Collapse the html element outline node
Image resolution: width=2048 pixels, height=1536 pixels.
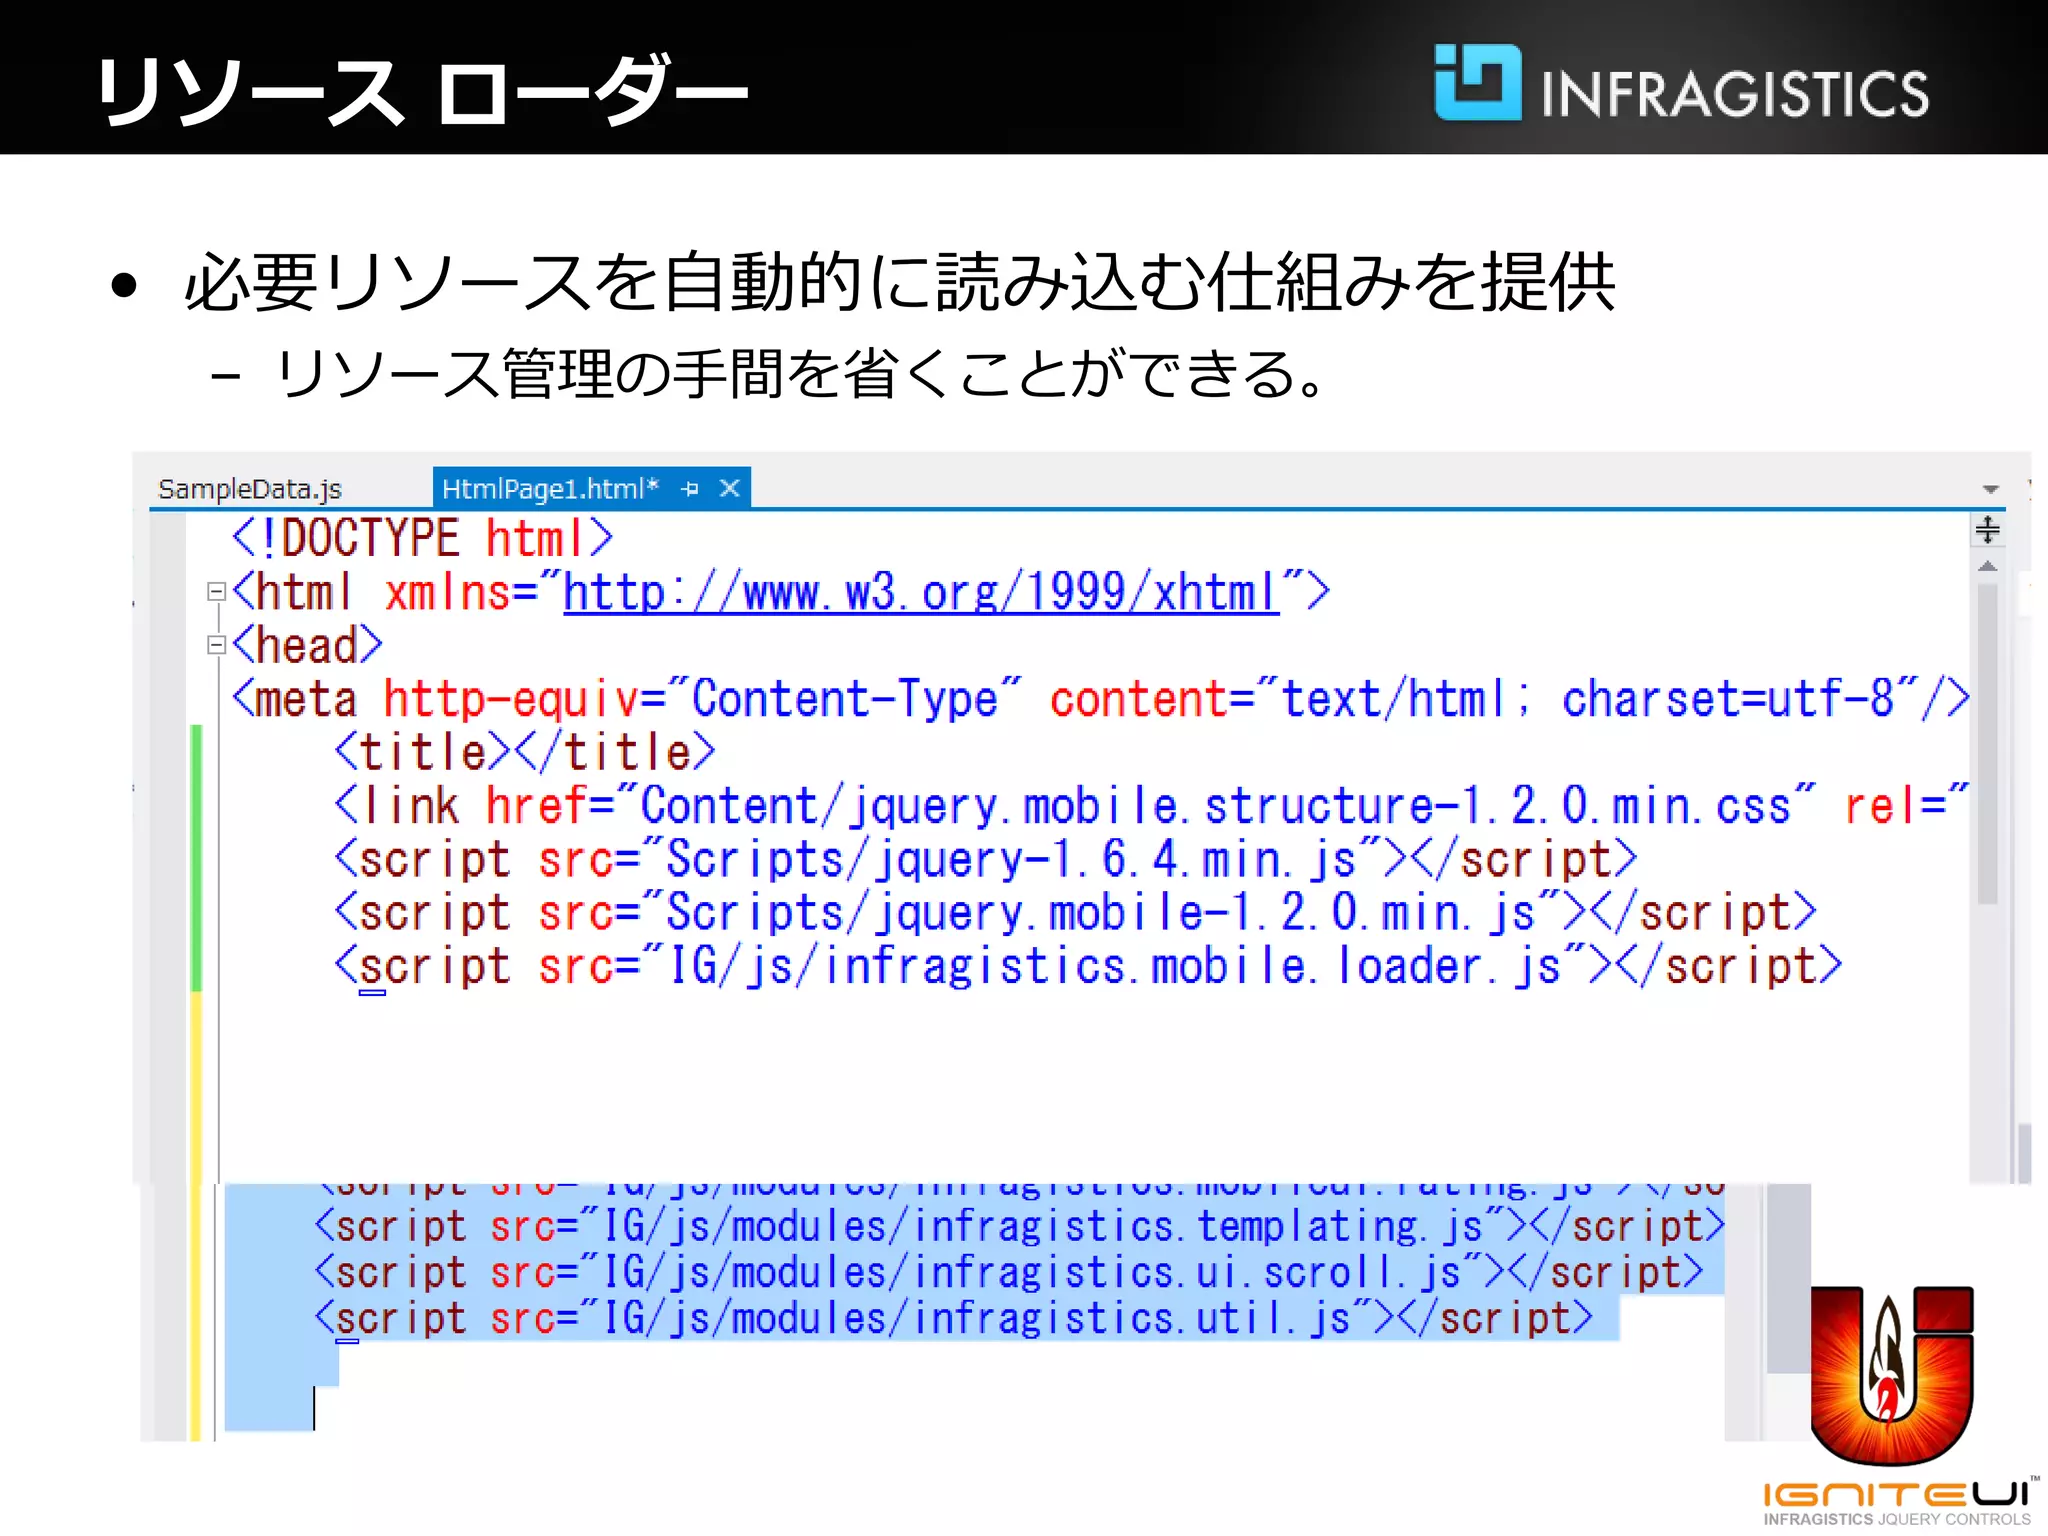[215, 592]
